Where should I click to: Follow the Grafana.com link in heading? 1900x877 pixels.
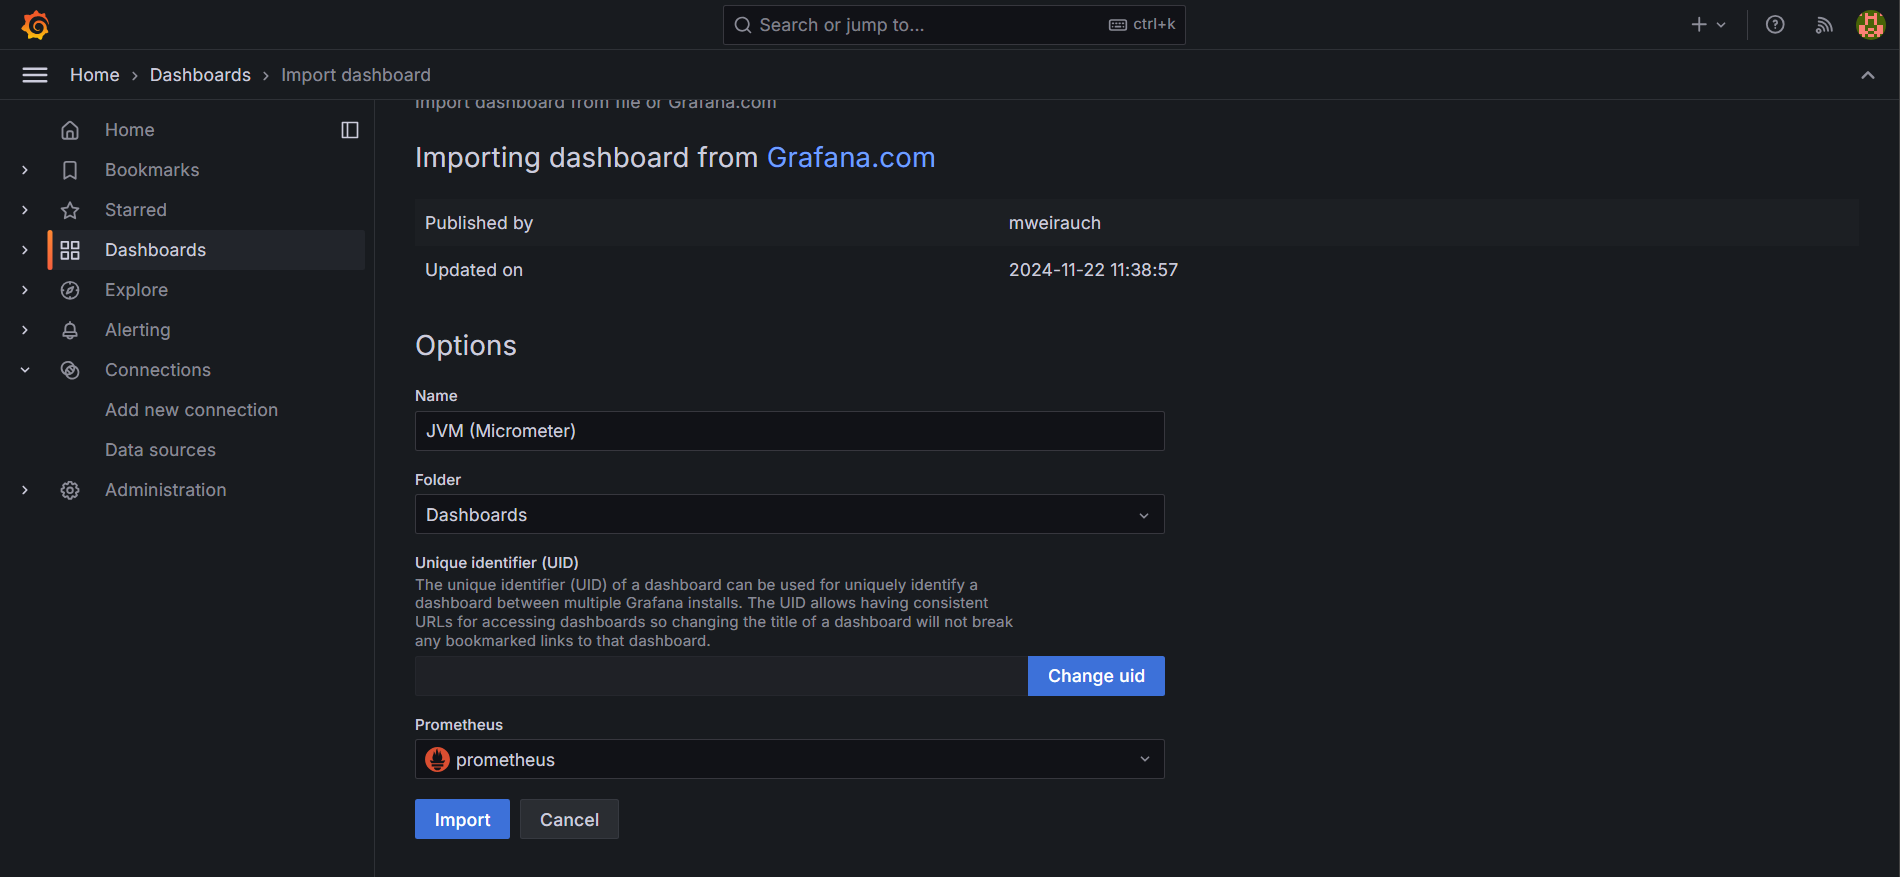(851, 158)
